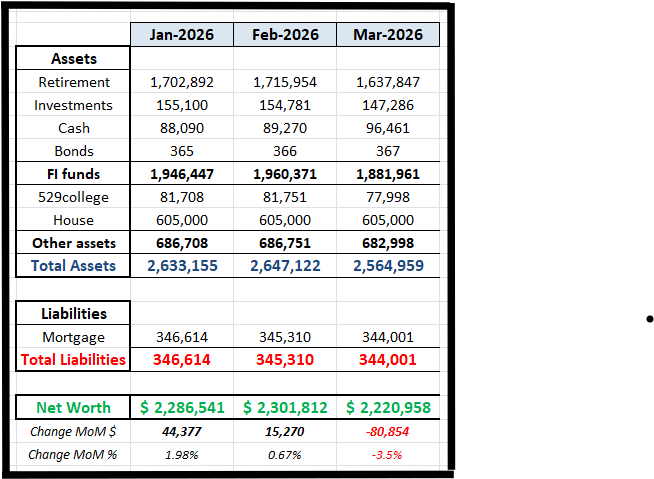This screenshot has width=654, height=479.
Task: Click the Liabilities section heading cell
Action: [x=74, y=313]
